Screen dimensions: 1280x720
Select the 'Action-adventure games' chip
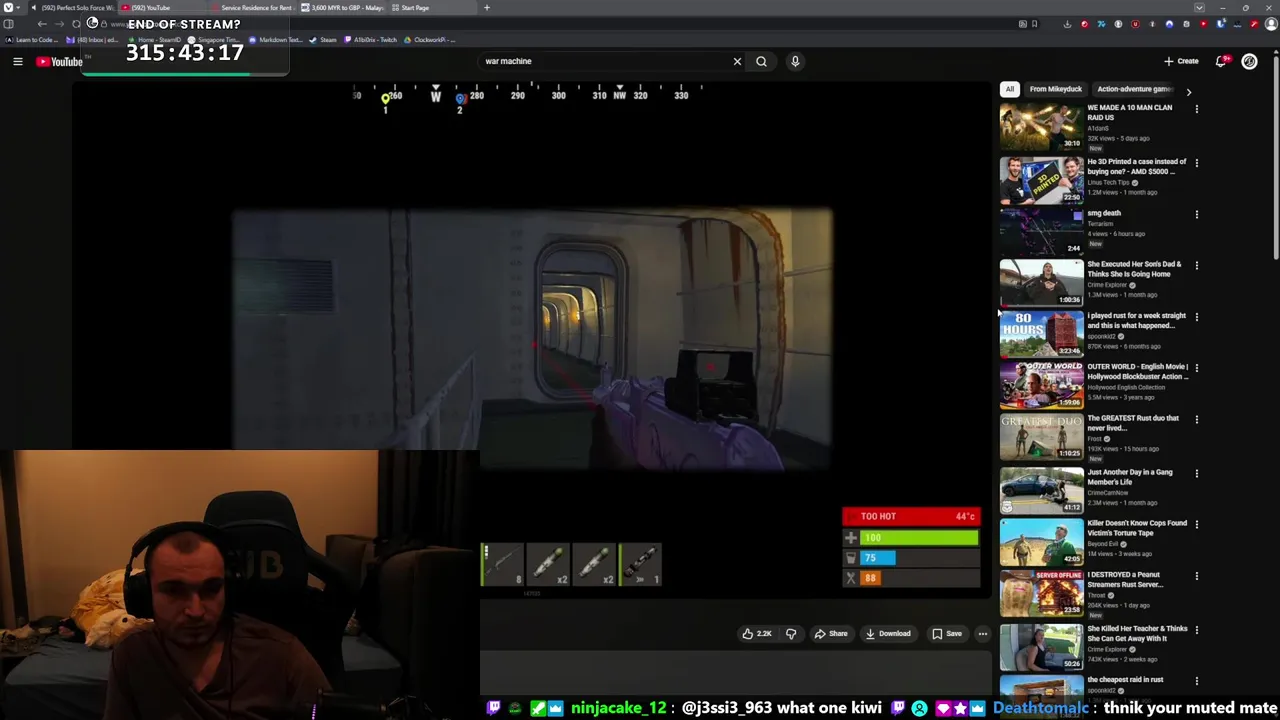coord(1134,89)
